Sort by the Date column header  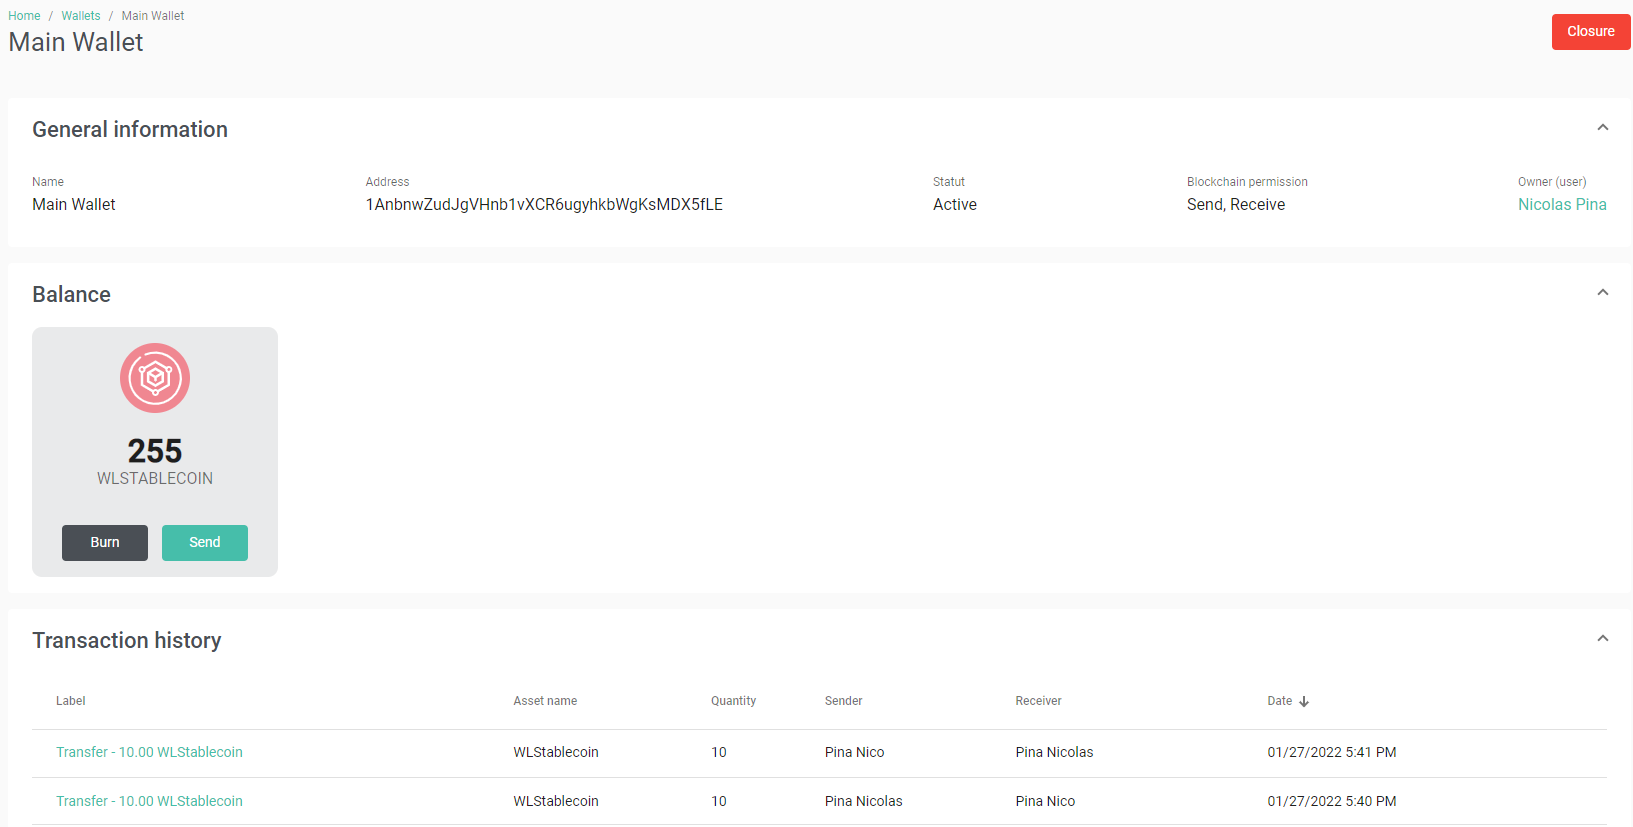coord(1280,701)
